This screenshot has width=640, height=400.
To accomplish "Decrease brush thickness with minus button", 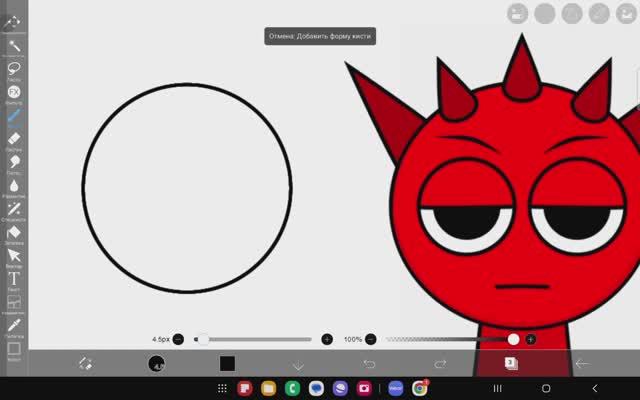I will click(178, 339).
